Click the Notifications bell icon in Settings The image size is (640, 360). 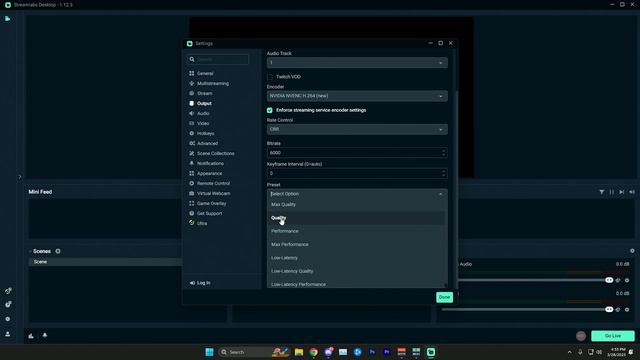(x=192, y=163)
